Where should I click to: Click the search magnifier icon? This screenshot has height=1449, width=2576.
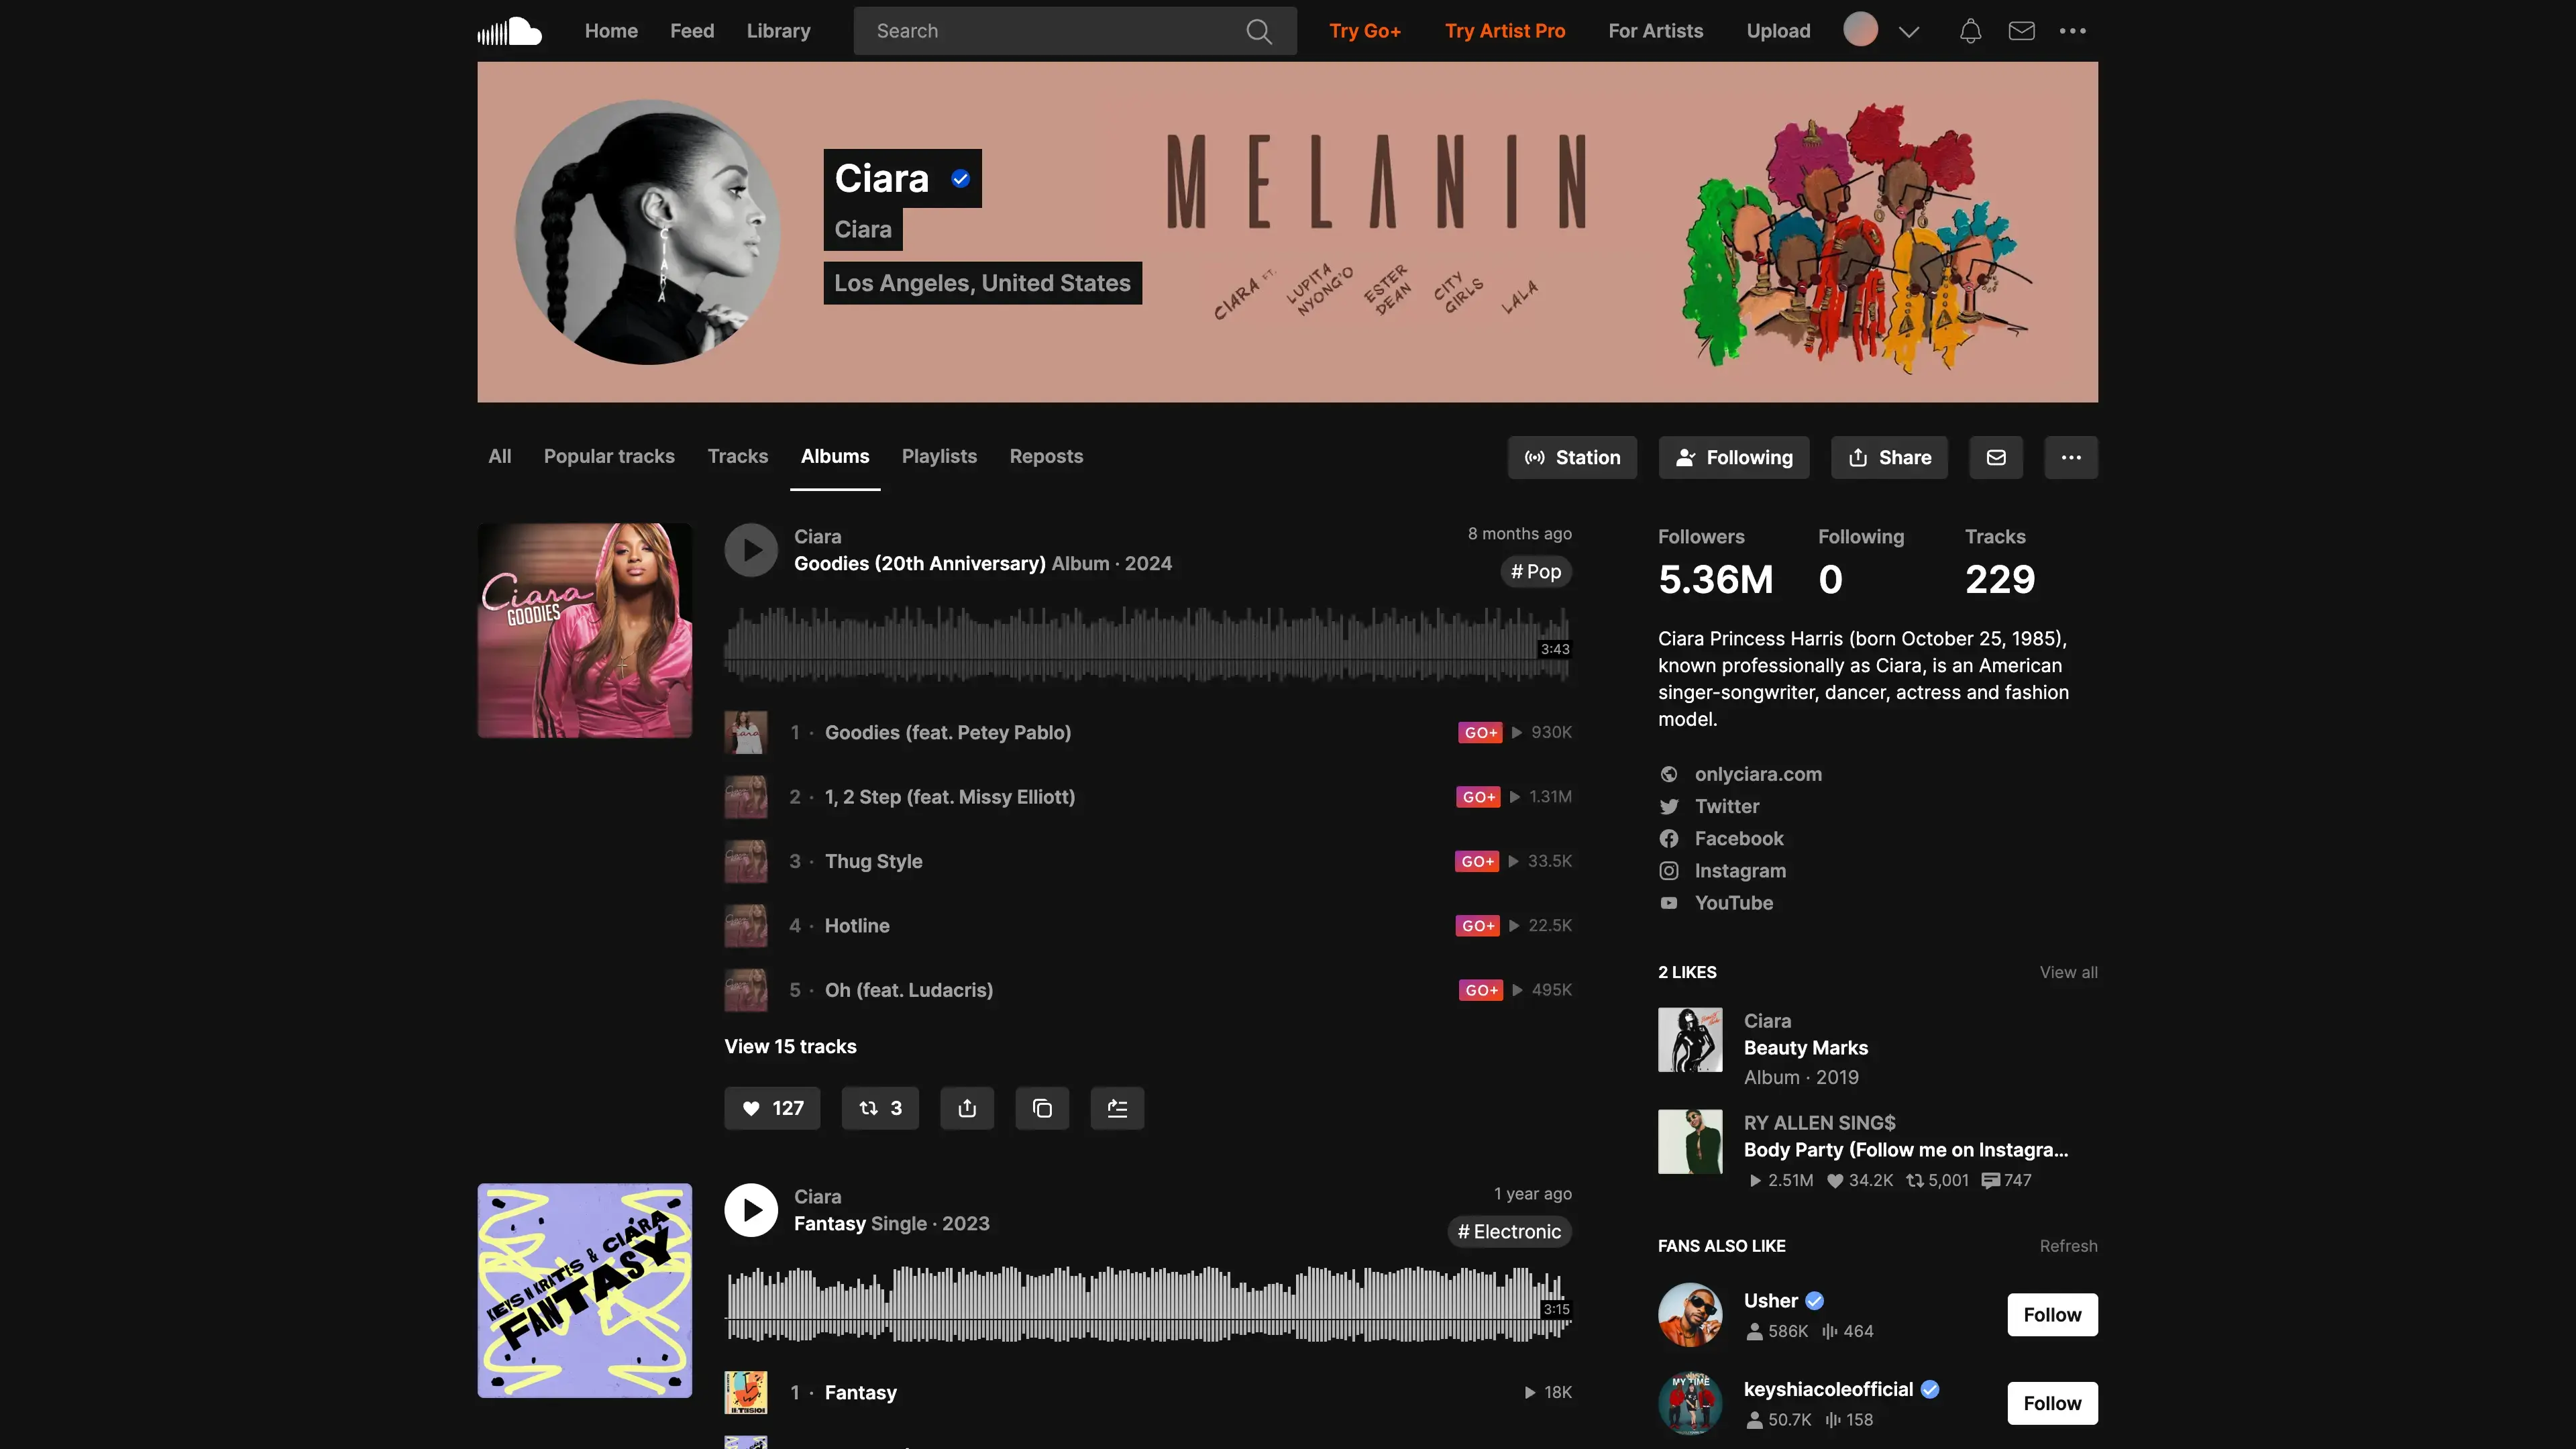coord(1259,31)
